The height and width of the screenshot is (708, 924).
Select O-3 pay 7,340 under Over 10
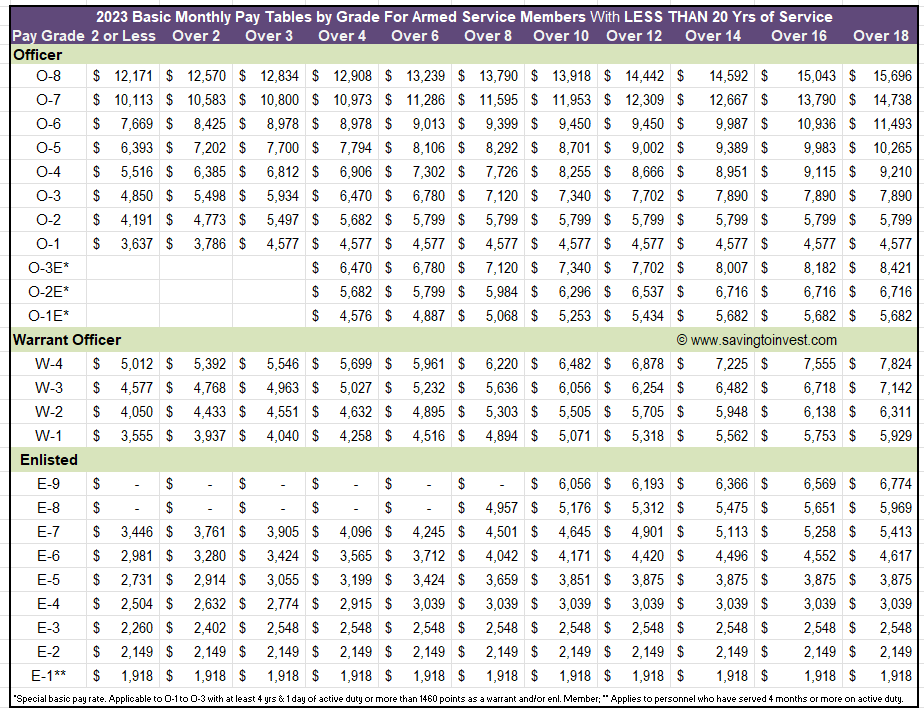(x=575, y=196)
